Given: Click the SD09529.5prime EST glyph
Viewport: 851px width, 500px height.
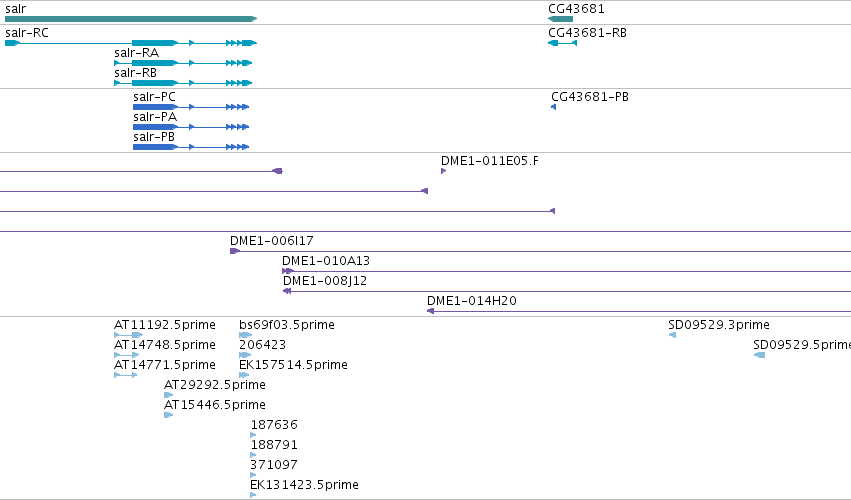Looking at the screenshot, I should [x=759, y=355].
